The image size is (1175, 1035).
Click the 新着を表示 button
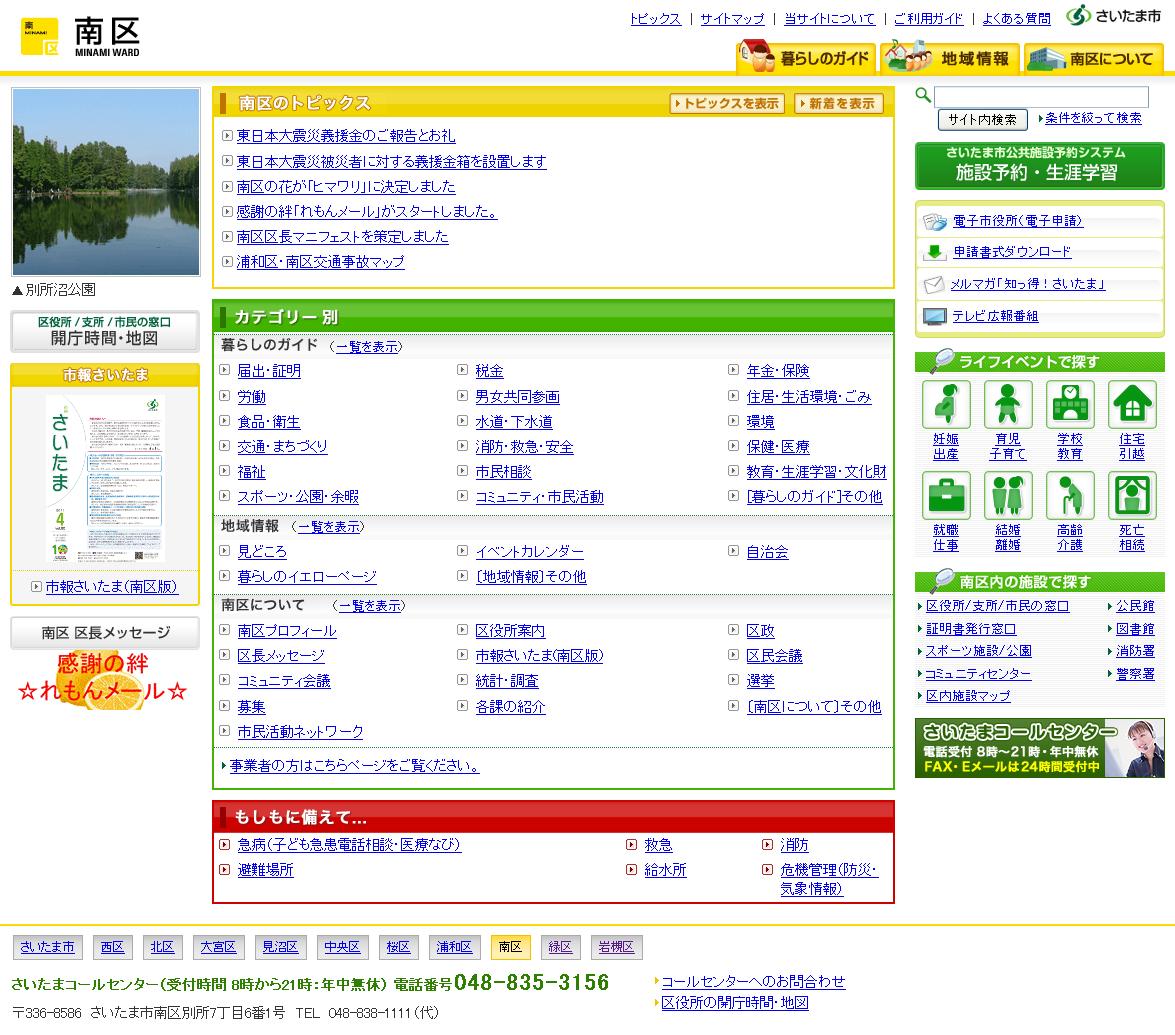[839, 103]
